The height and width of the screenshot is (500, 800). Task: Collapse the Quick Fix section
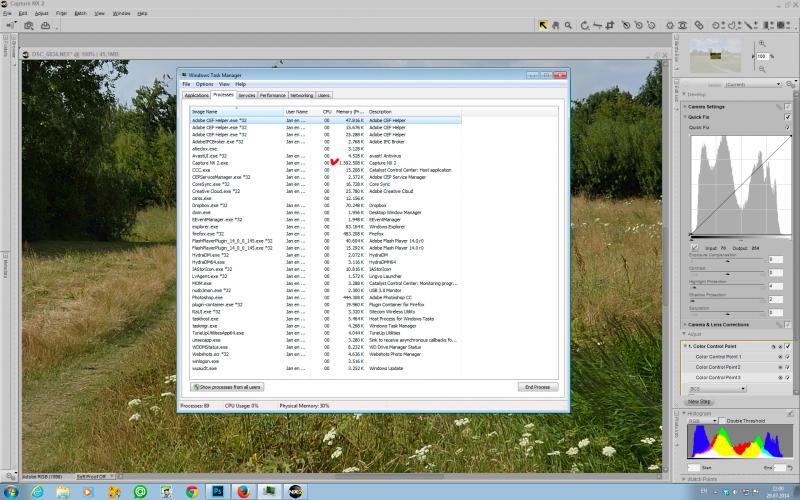685,117
